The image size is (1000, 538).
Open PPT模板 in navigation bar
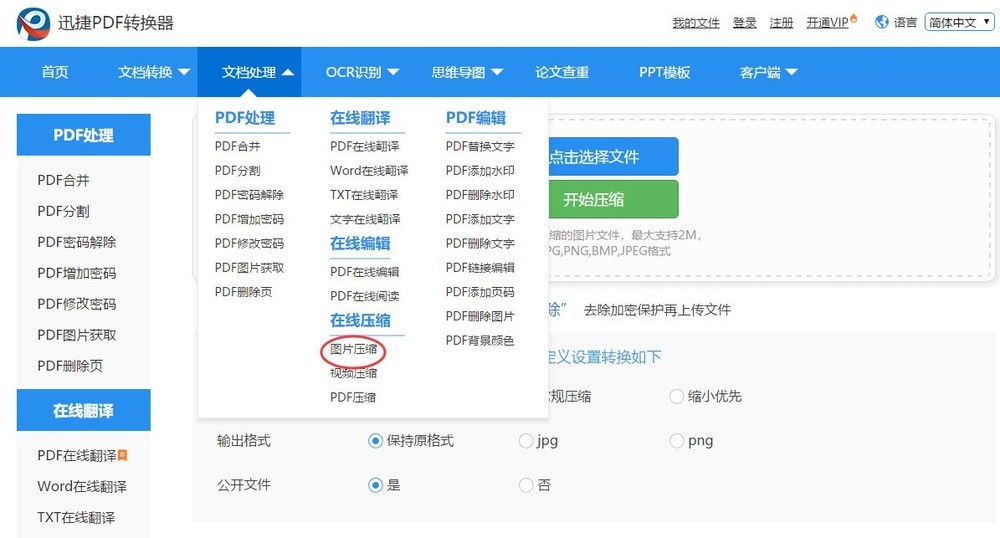click(665, 72)
